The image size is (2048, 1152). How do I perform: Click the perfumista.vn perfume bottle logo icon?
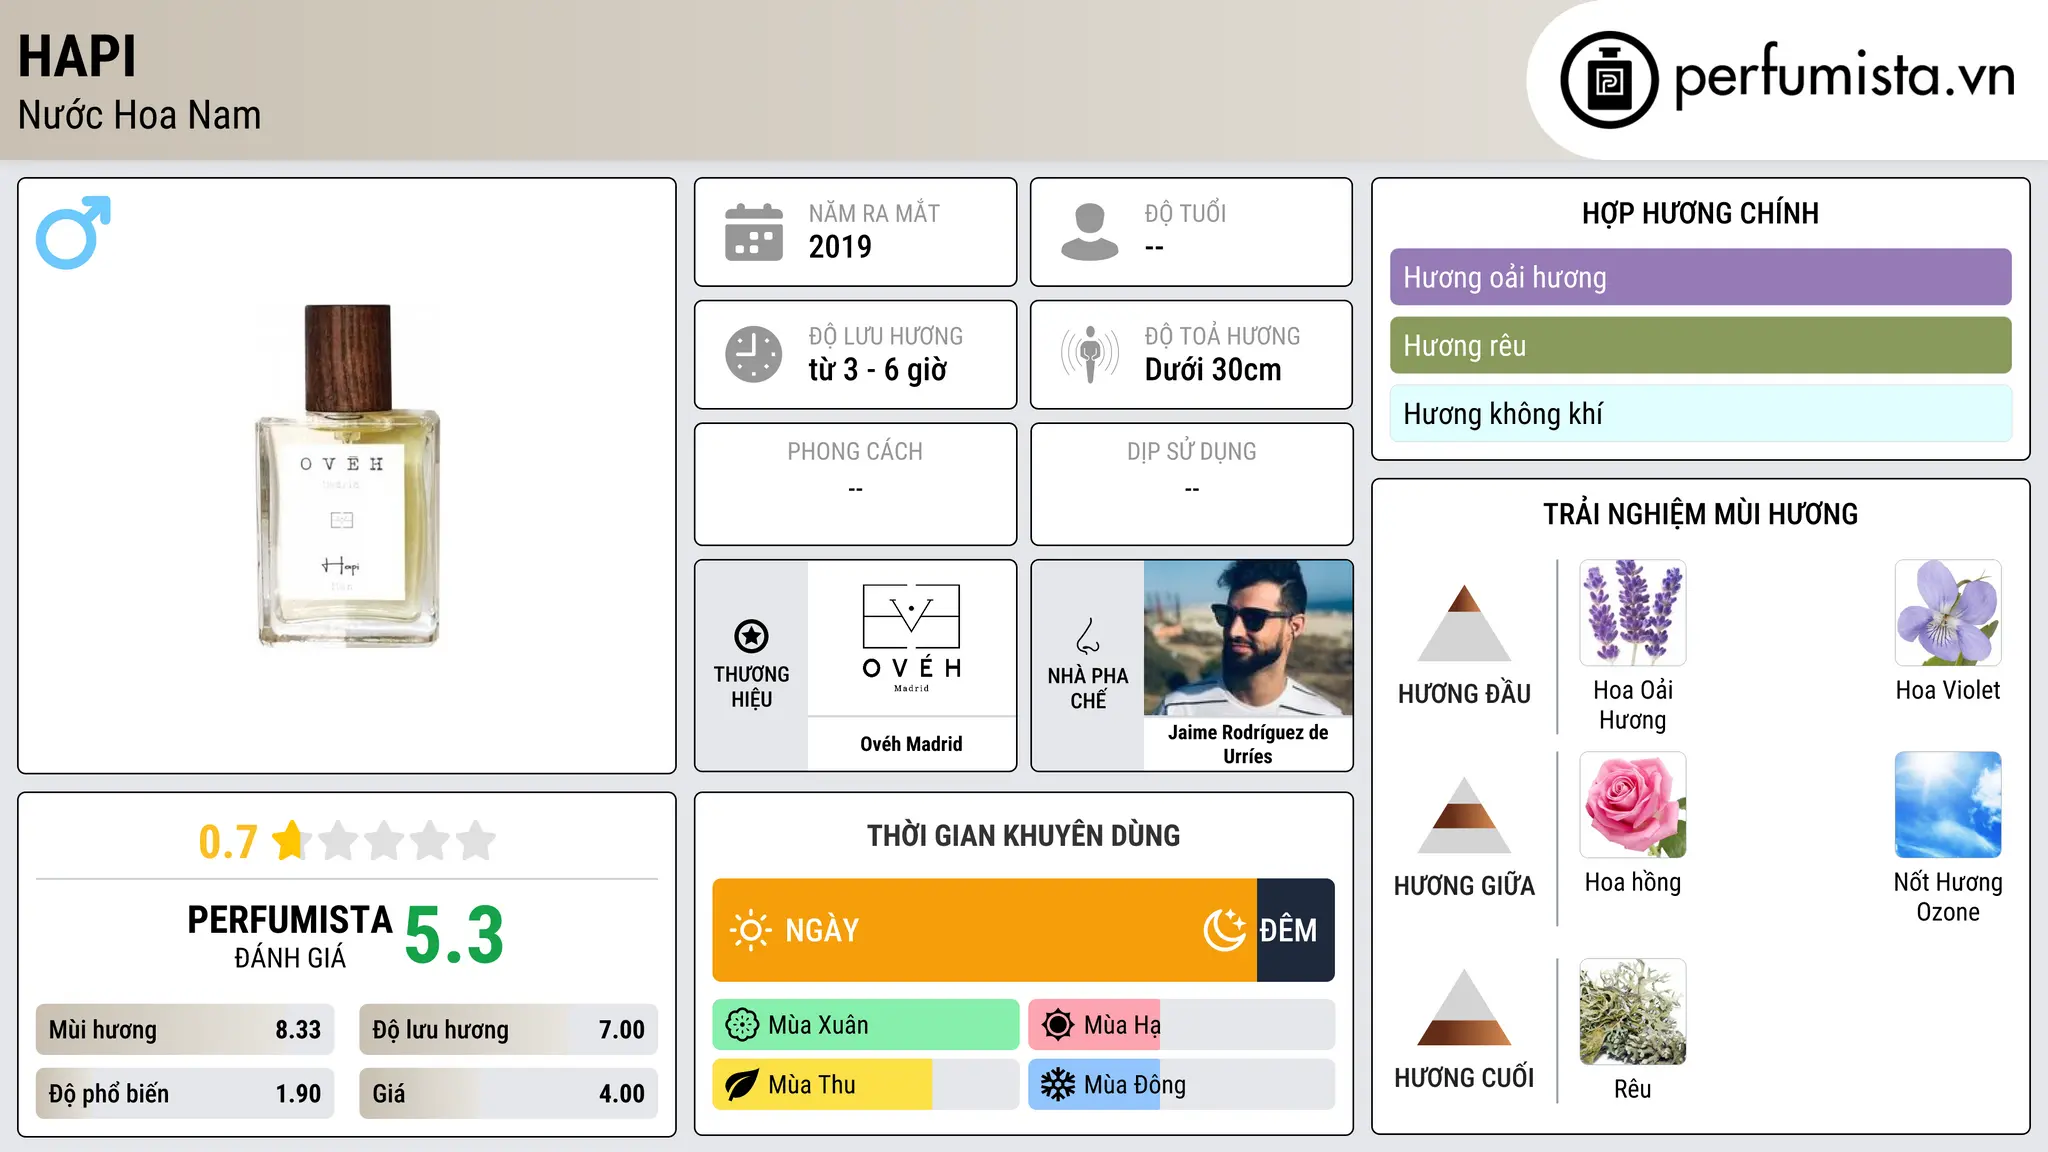point(1609,80)
